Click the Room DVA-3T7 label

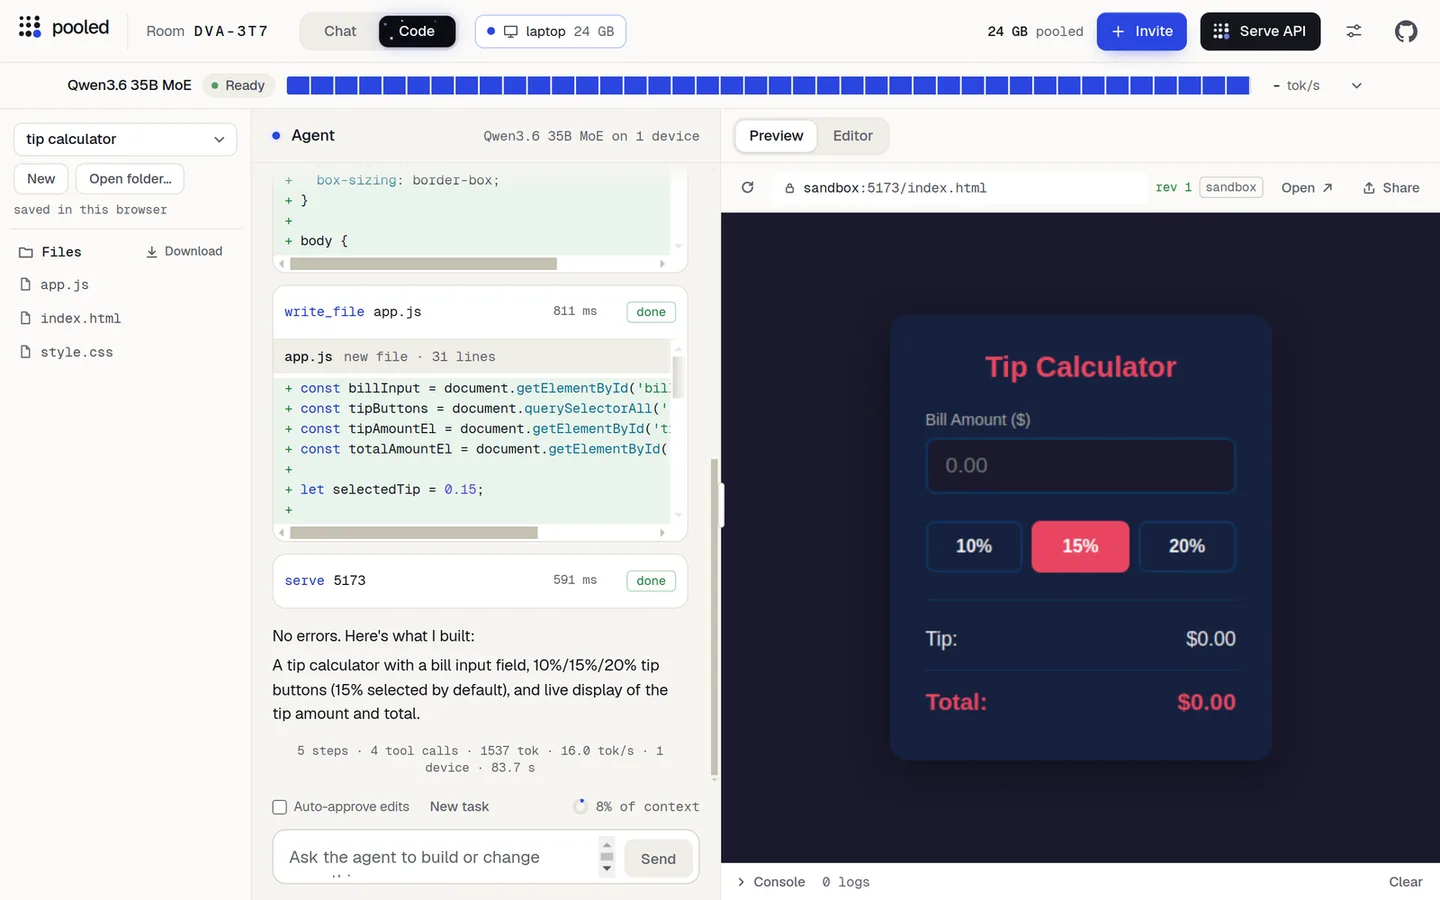[x=207, y=31]
